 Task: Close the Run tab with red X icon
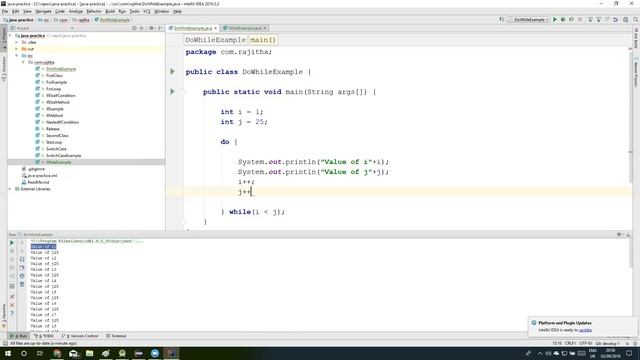(12, 305)
